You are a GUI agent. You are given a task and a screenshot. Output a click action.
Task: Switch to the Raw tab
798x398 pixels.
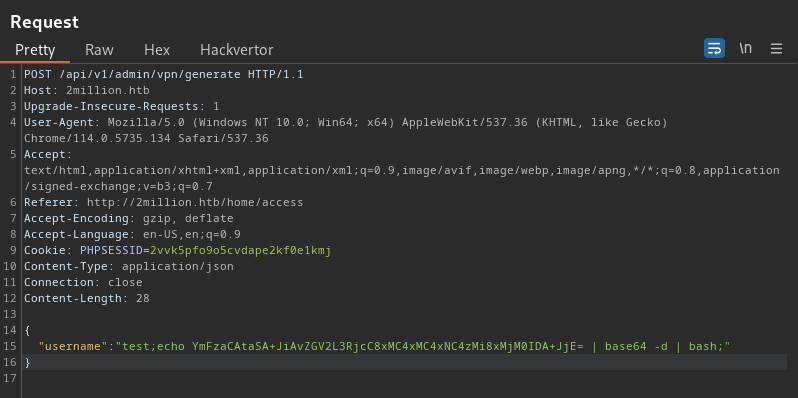tap(99, 50)
